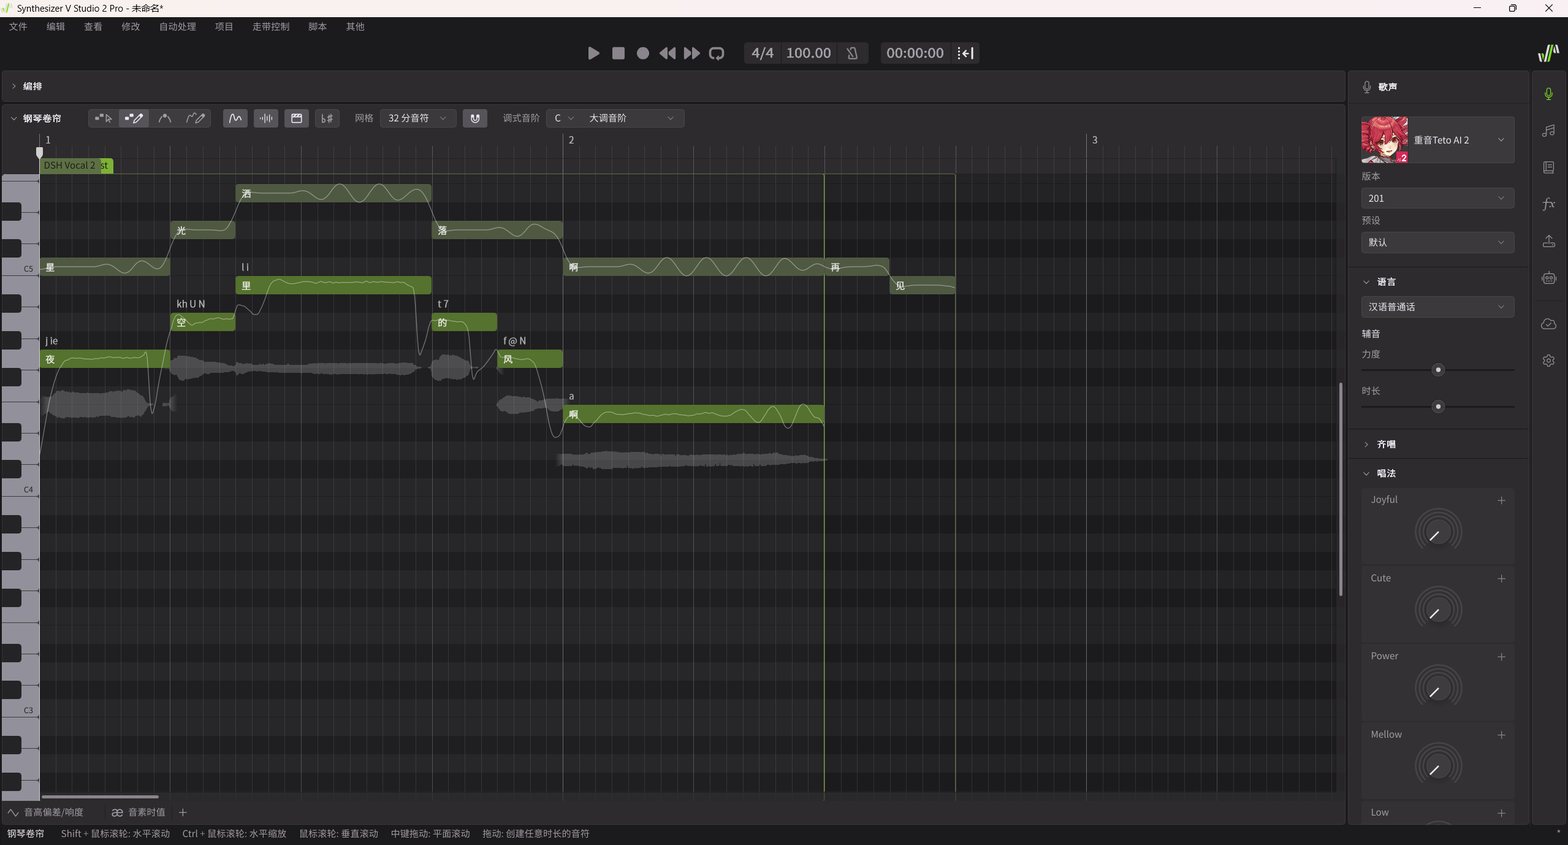Toggle pitch curve display button
This screenshot has width=1568, height=845.
[x=235, y=118]
